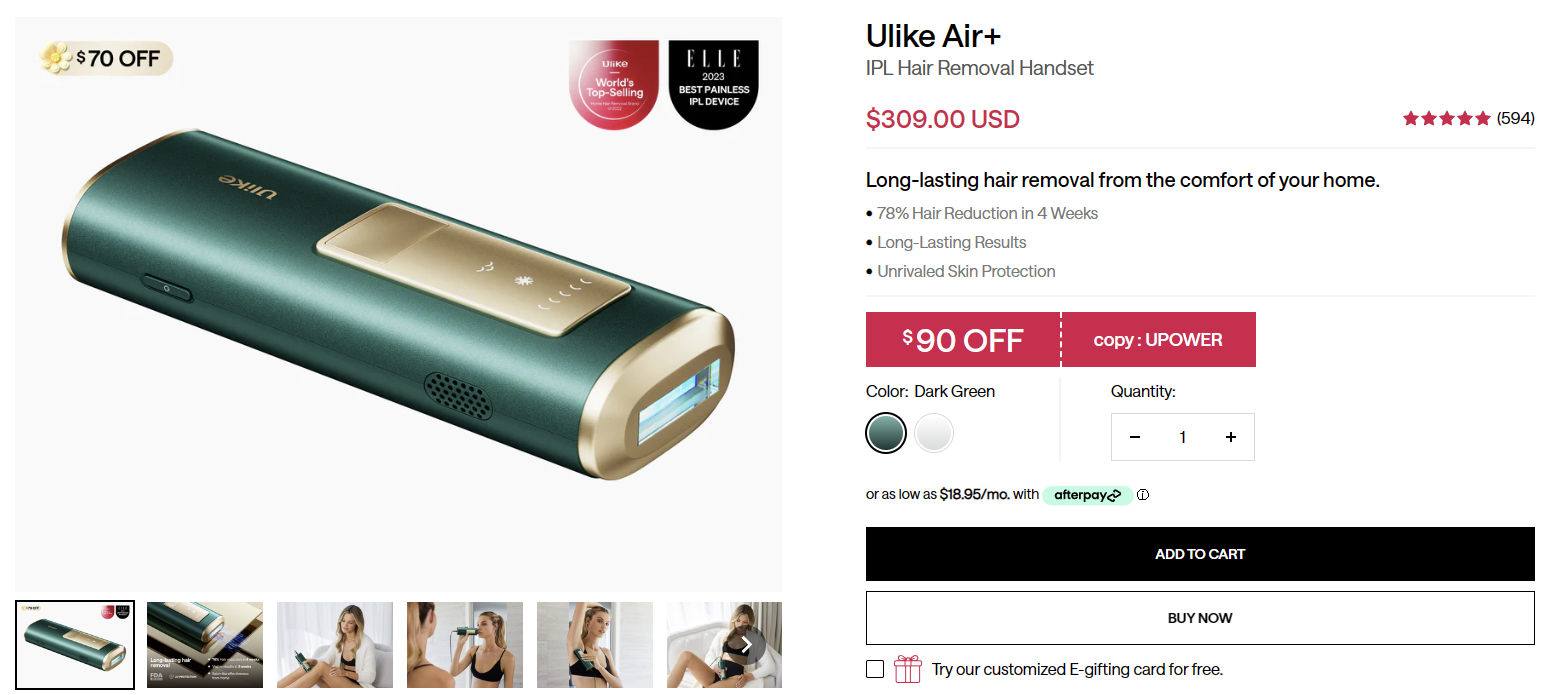Open the (594) reviews count link
Viewport: 1544px width, 695px height.
pos(1515,118)
